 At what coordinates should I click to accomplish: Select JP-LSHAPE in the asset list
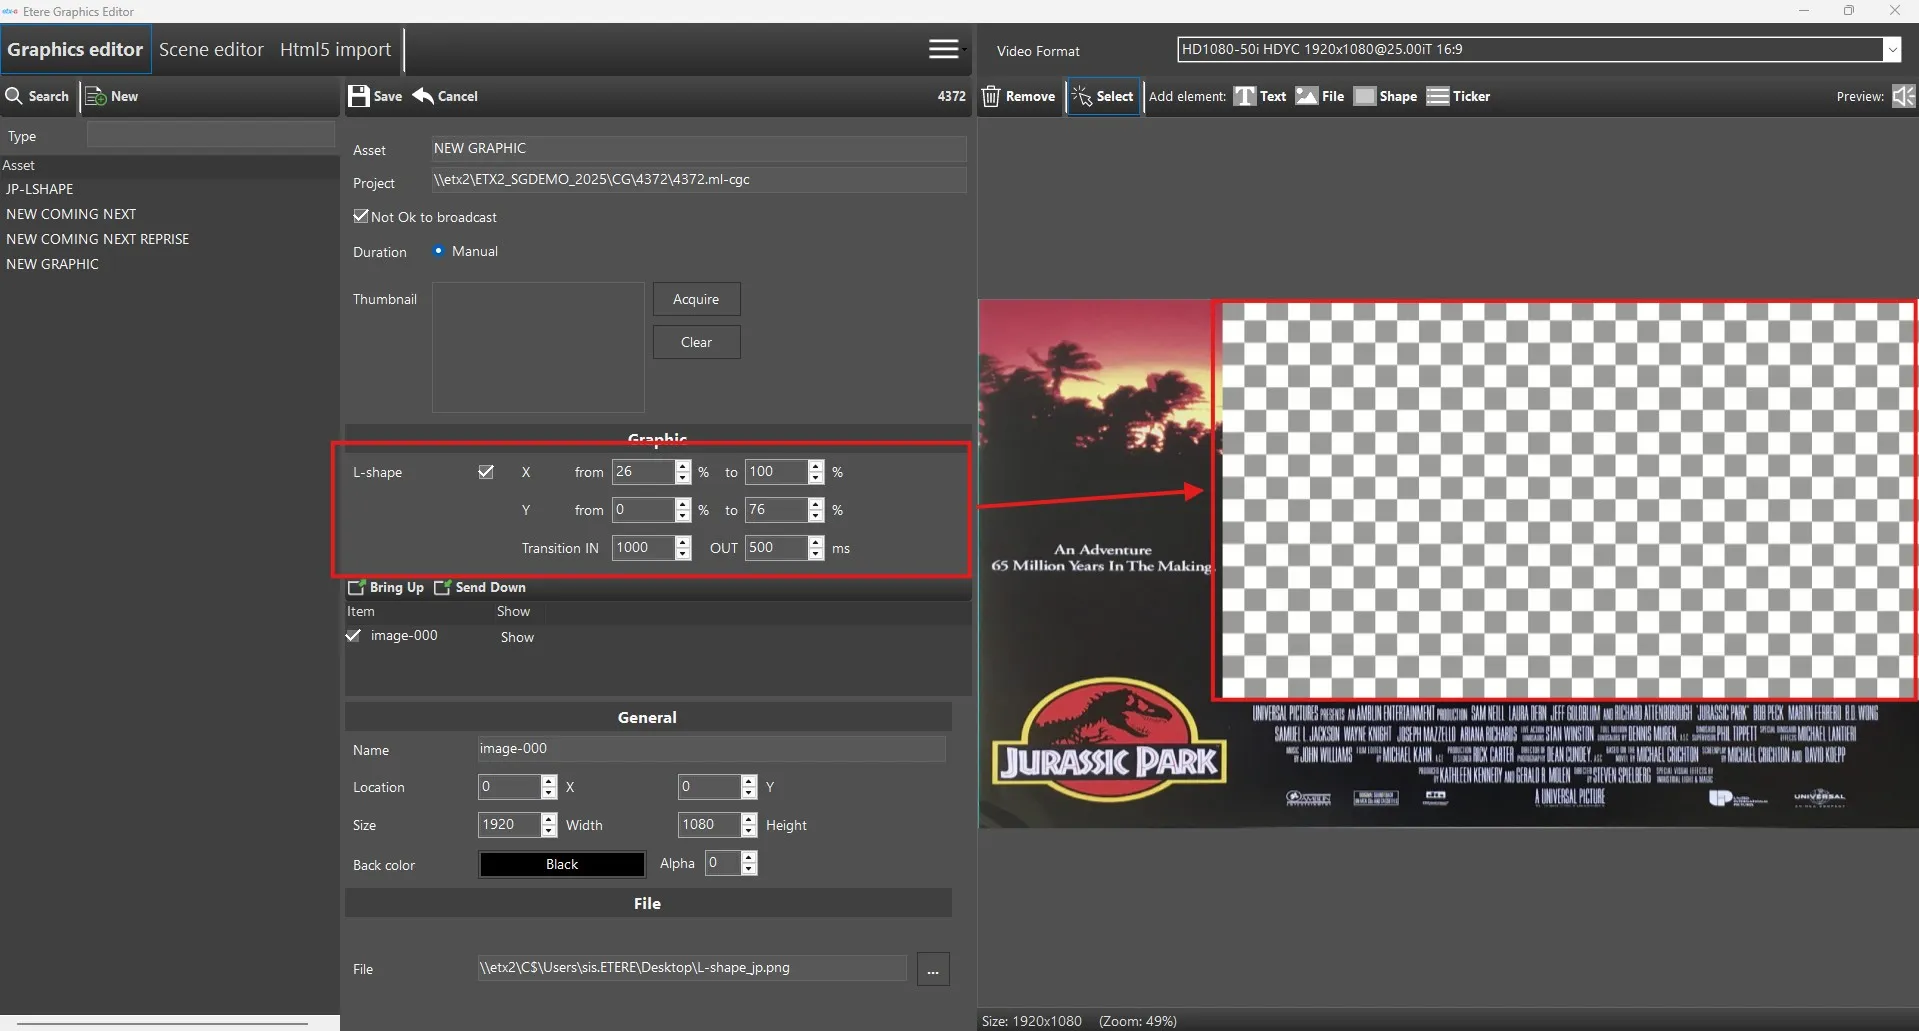40,189
